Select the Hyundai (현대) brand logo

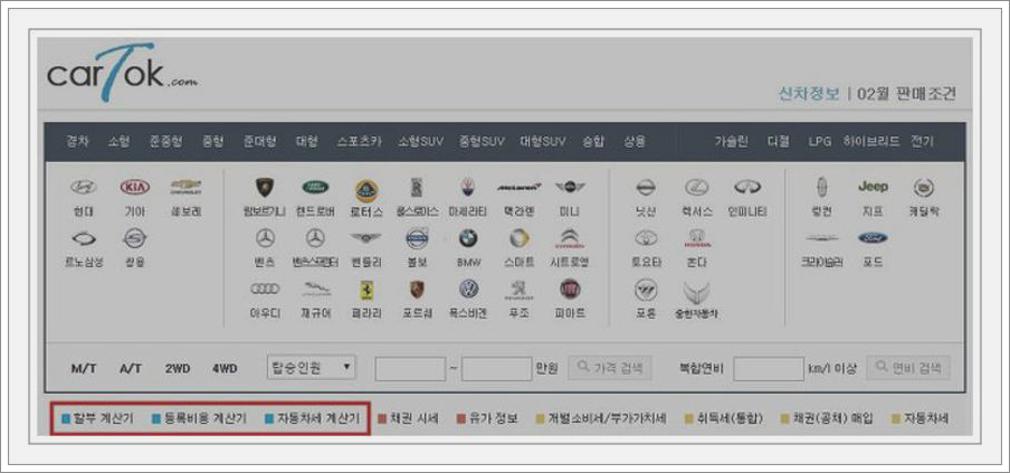pos(83,187)
